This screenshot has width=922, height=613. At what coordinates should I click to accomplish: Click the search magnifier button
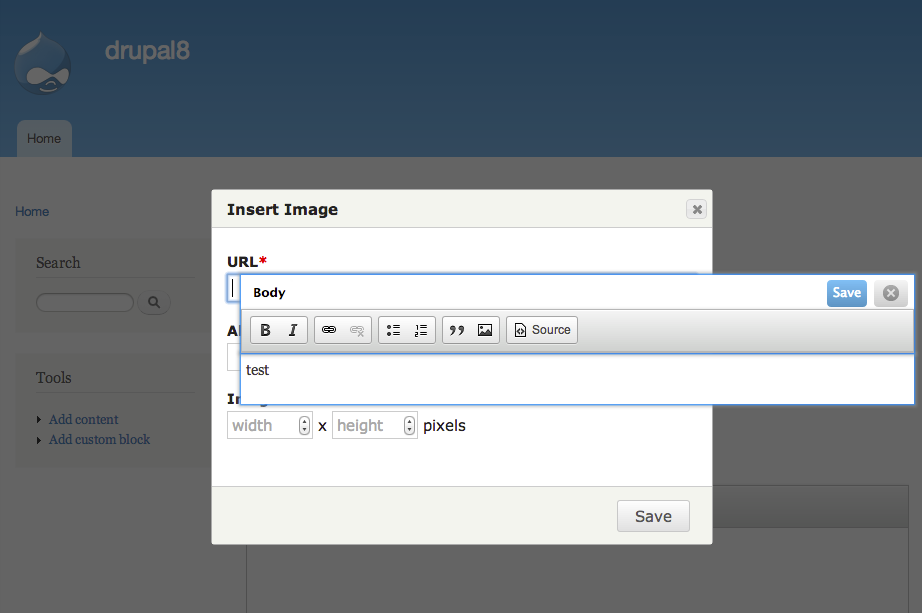point(154,302)
